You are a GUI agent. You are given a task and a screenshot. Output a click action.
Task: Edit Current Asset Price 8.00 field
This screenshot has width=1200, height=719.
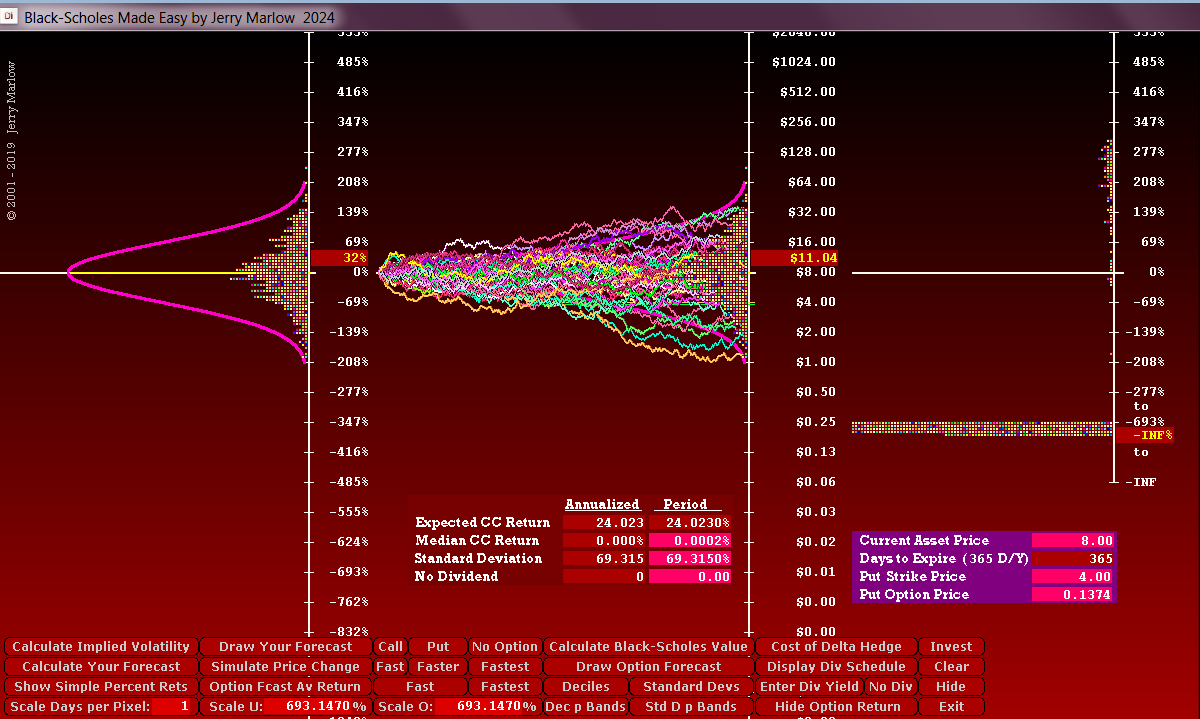(1072, 540)
